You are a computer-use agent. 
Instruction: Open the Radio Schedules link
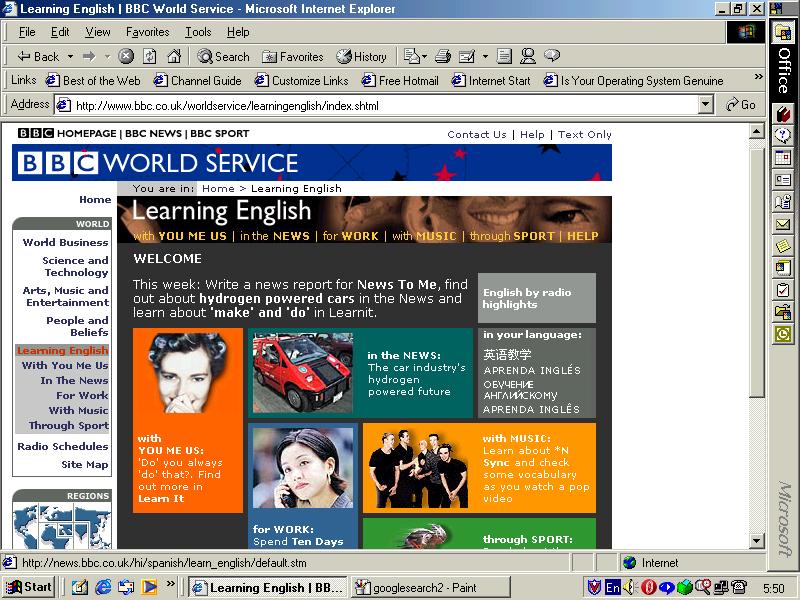63,446
